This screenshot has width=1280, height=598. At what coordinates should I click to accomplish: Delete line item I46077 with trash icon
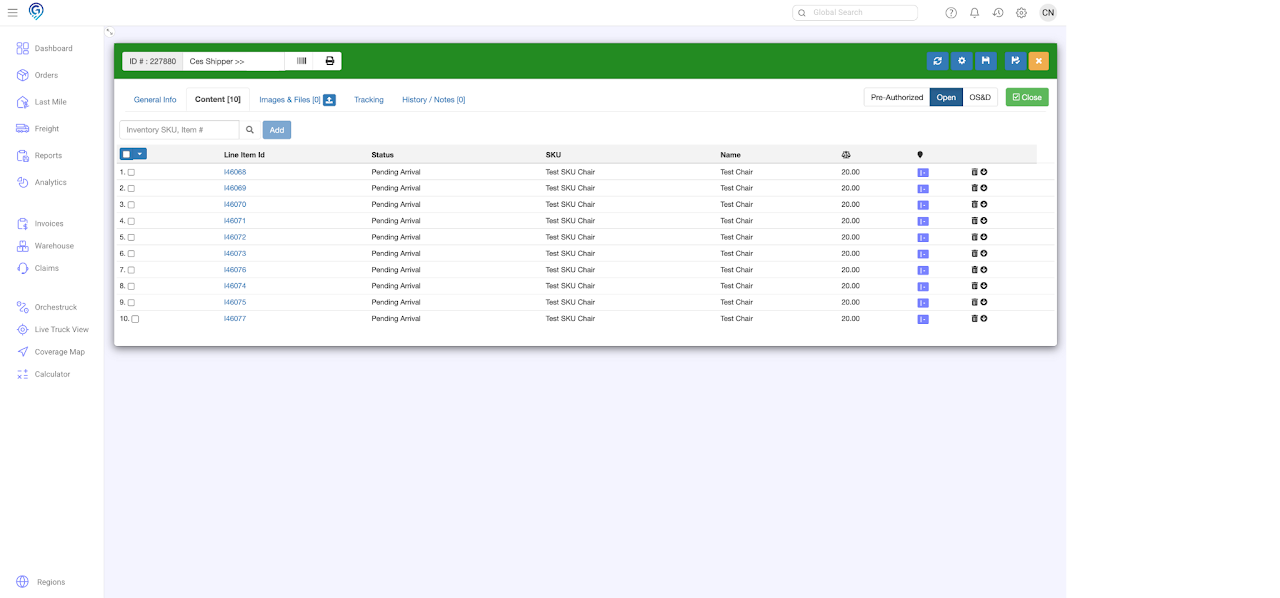975,319
